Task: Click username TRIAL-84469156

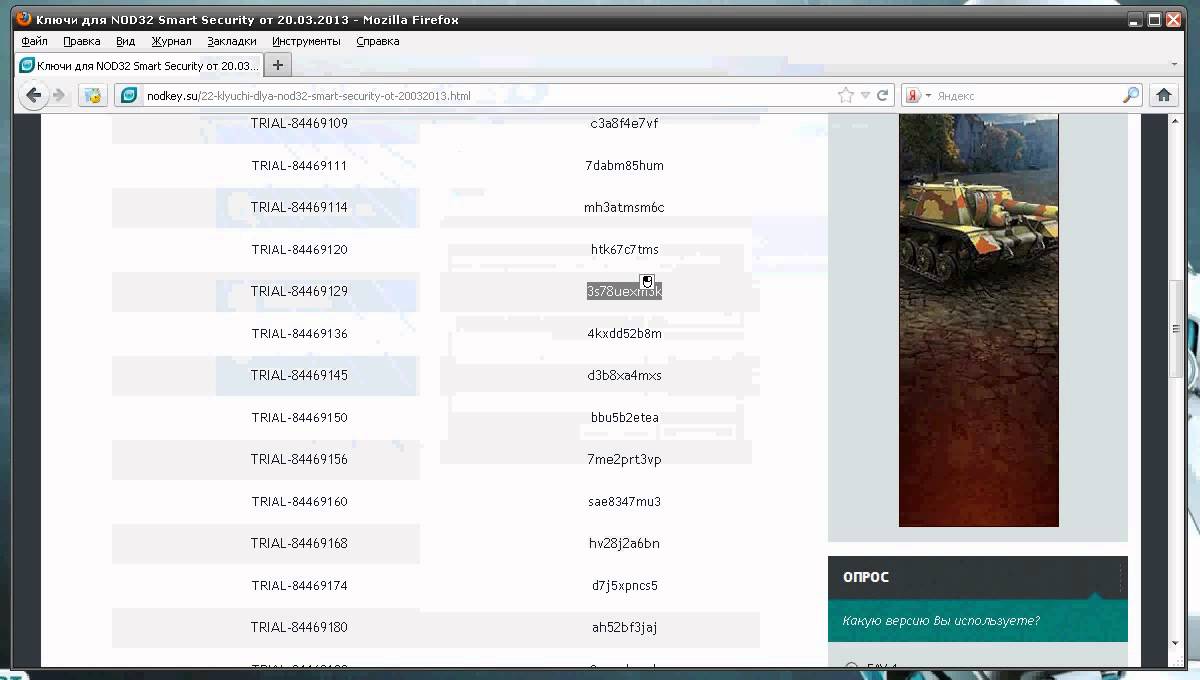Action: [x=299, y=460]
